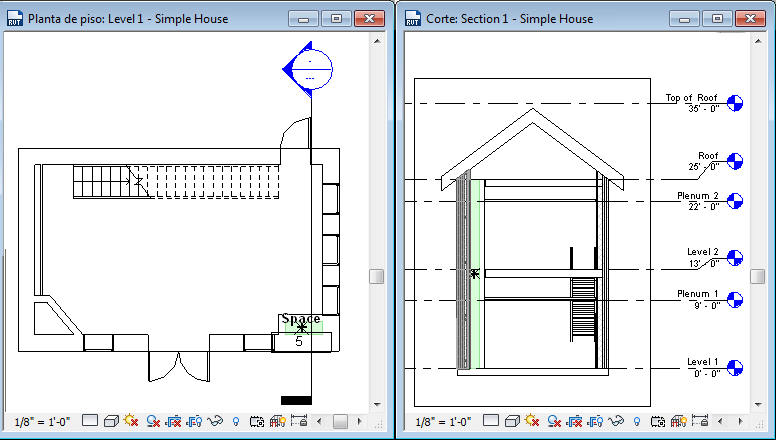Click the plan window vertical scroll up arrow

point(377,42)
